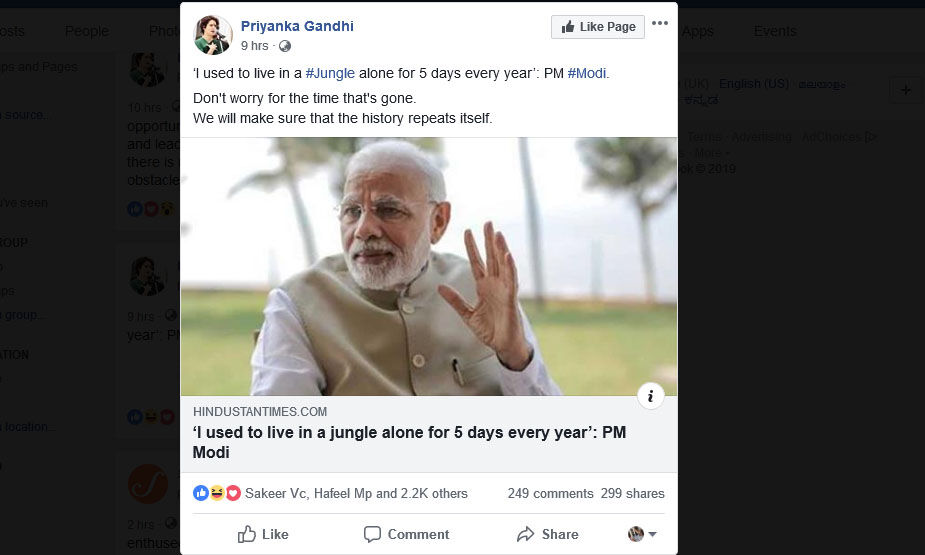Click the article info 'i' icon
925x555 pixels.
[650, 396]
